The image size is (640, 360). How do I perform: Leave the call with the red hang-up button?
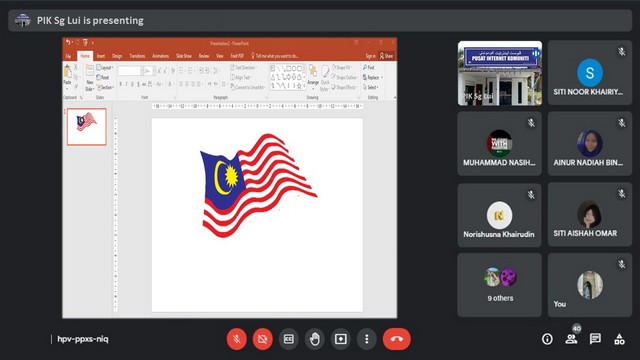pyautogui.click(x=396, y=339)
